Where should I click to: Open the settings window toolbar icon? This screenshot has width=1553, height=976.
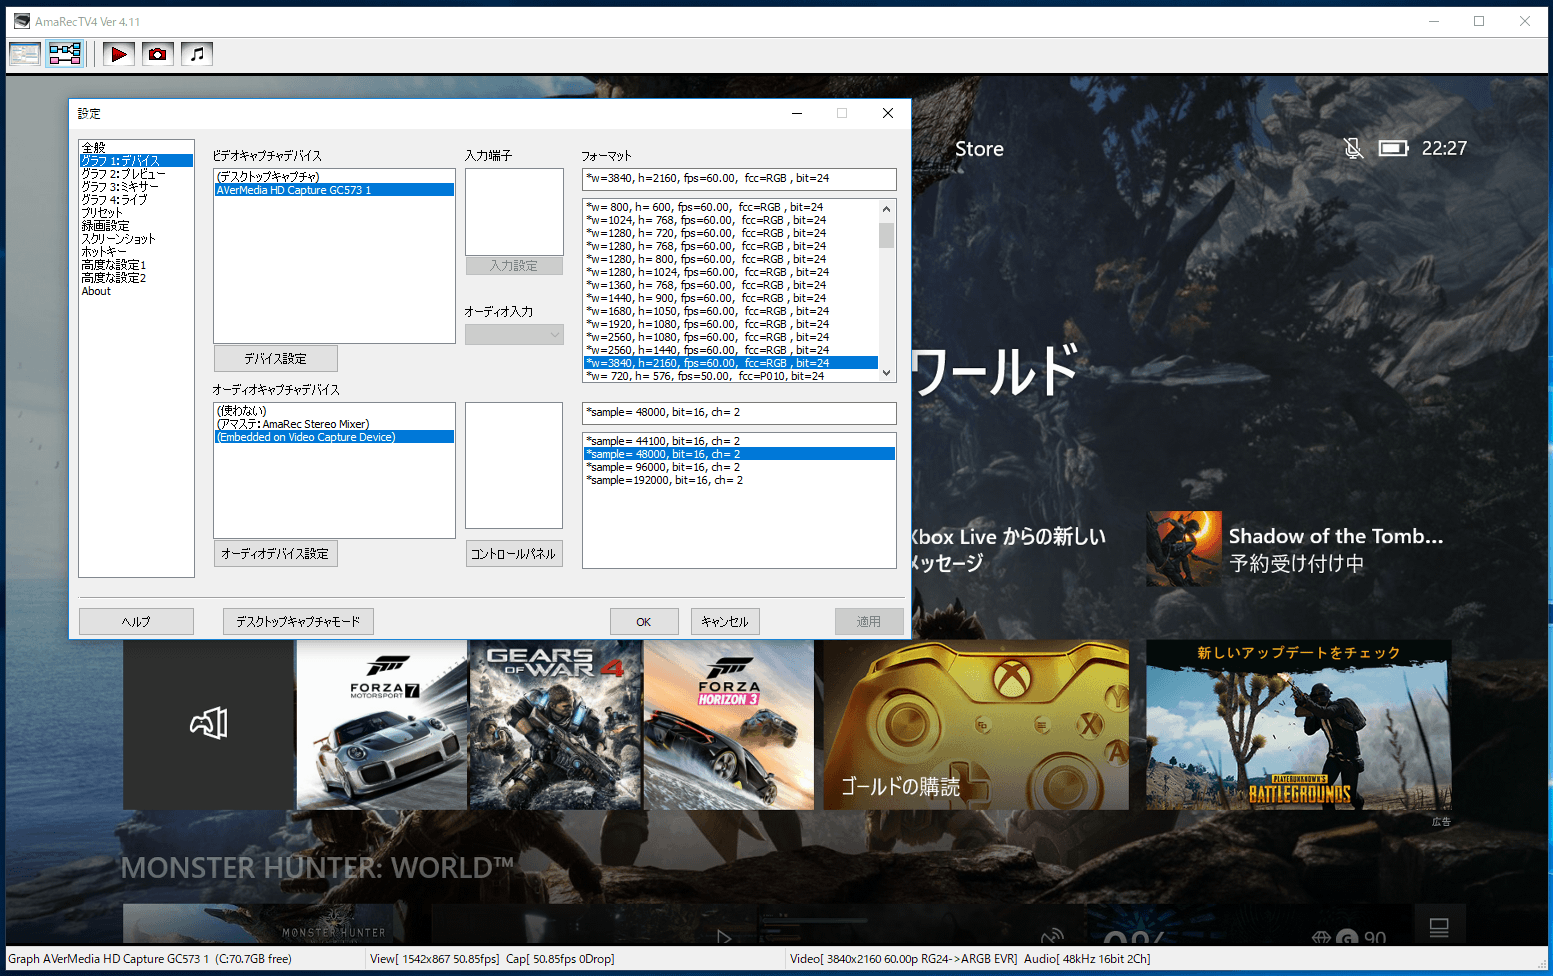point(25,54)
